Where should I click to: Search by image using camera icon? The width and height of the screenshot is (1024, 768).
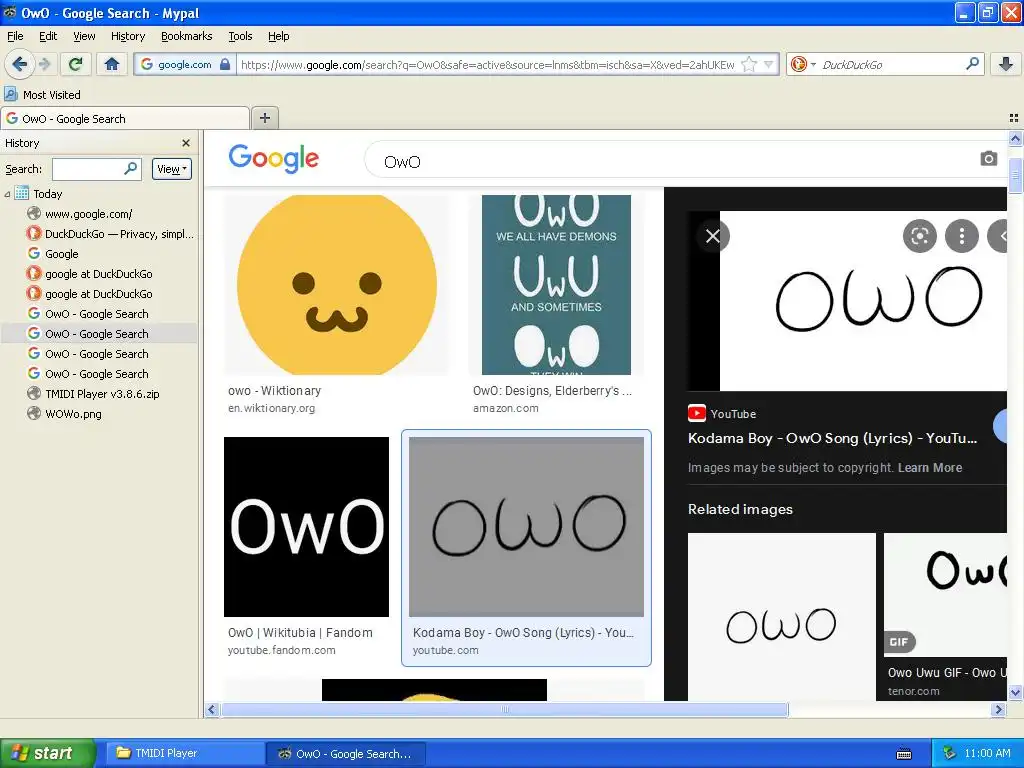[x=989, y=159]
